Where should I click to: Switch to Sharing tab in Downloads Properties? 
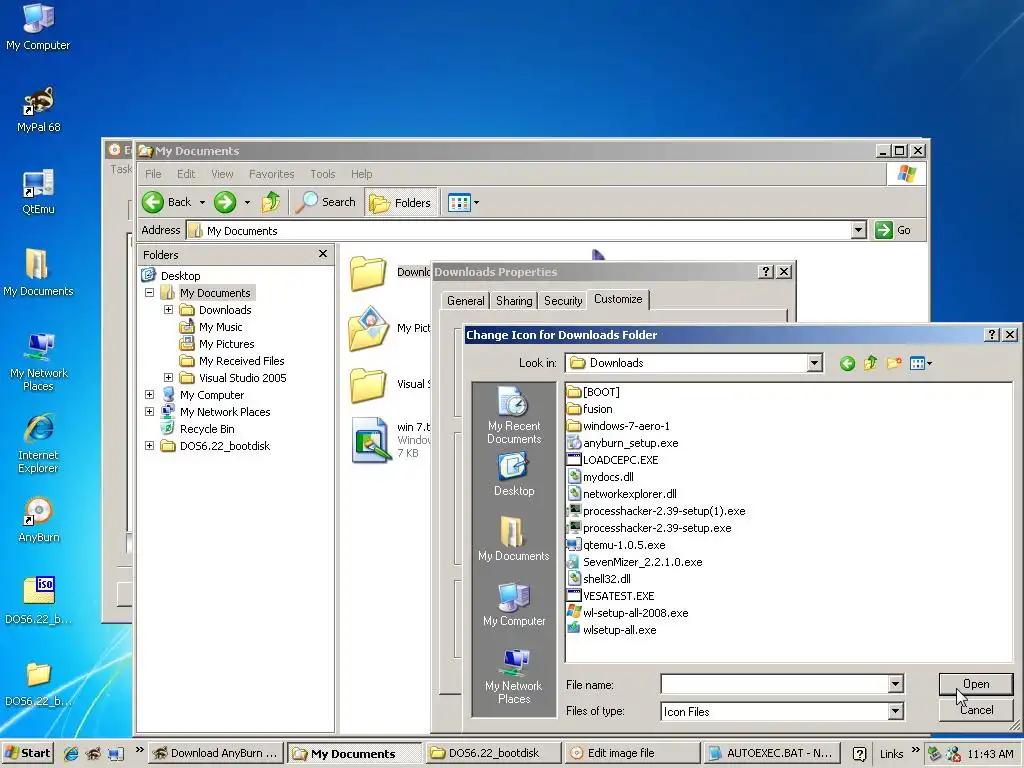tap(514, 300)
